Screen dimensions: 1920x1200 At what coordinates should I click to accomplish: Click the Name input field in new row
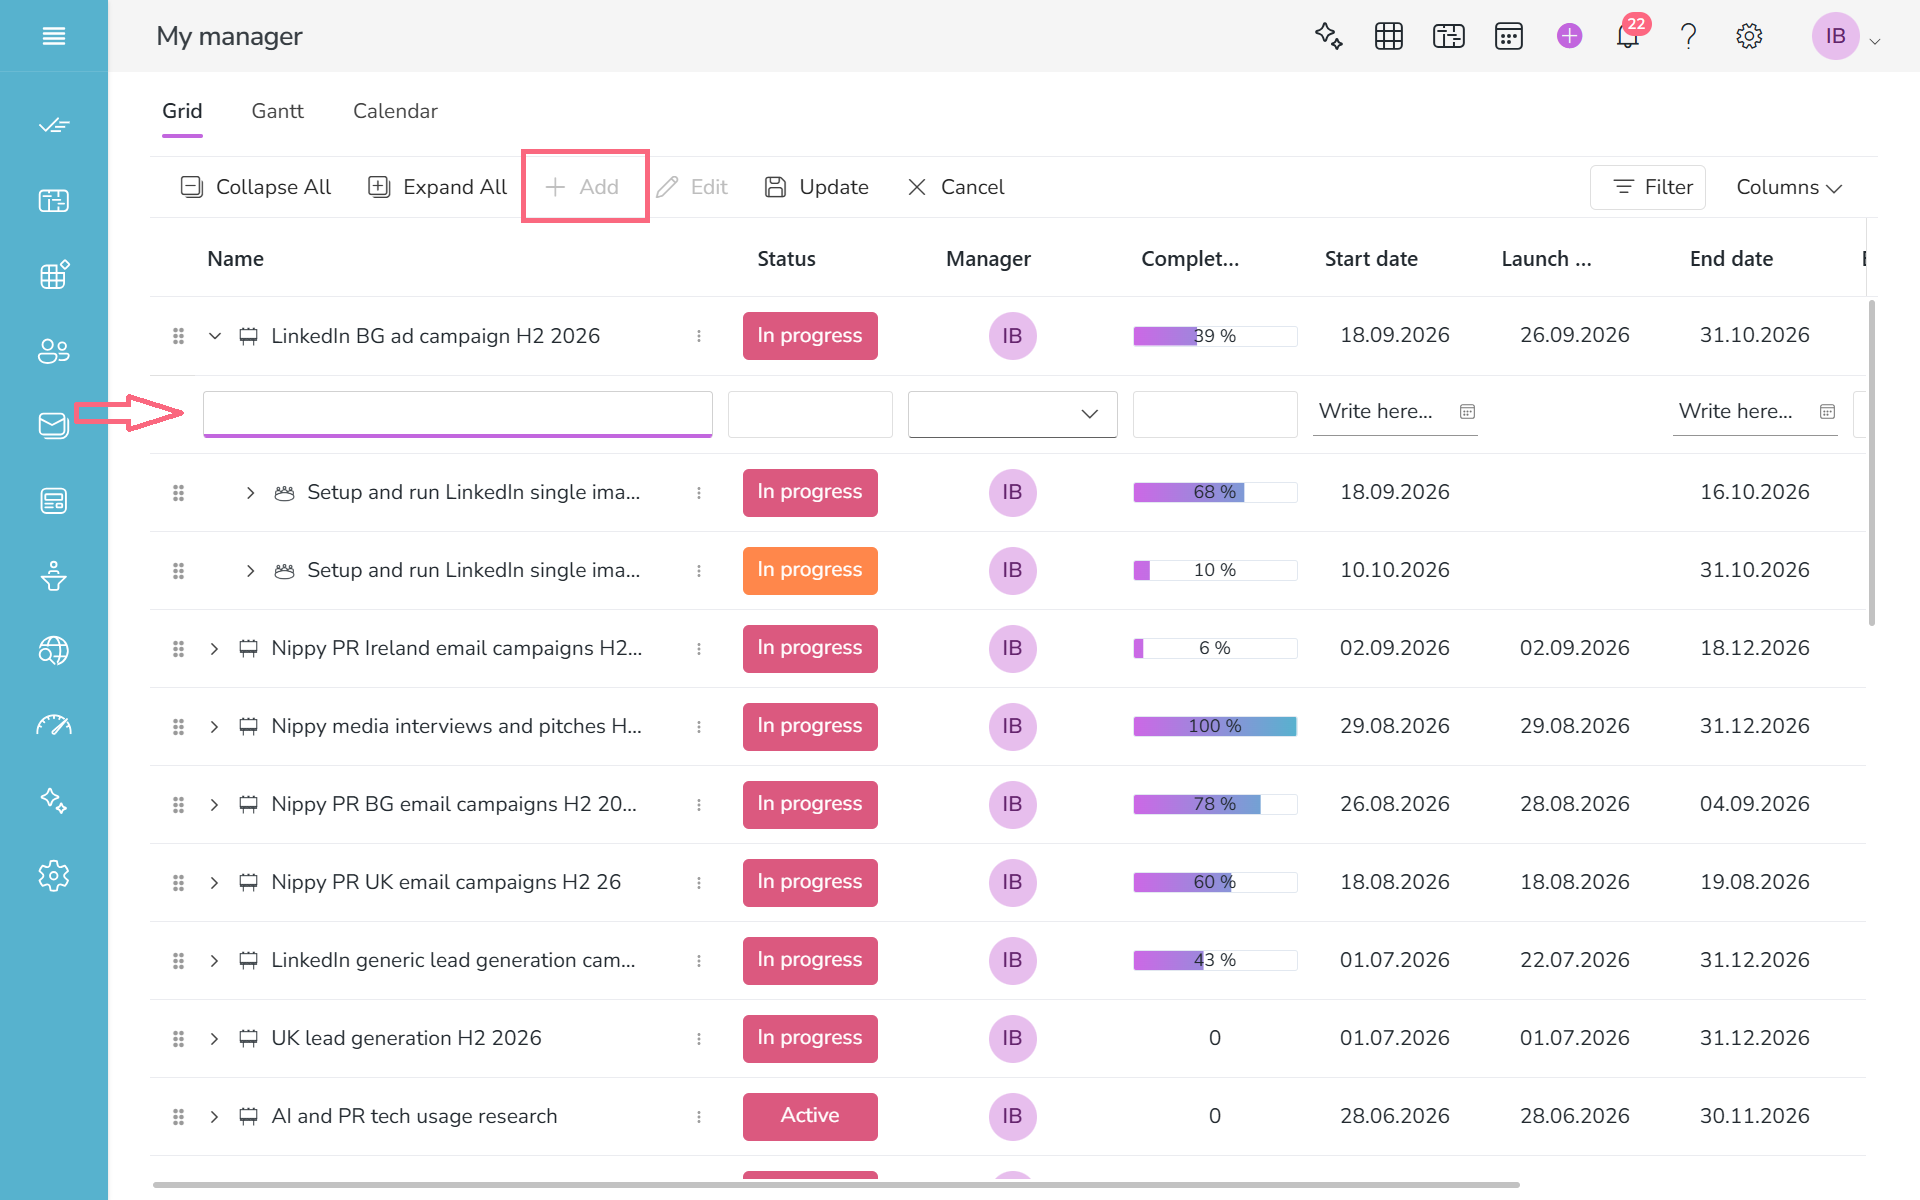coord(458,414)
